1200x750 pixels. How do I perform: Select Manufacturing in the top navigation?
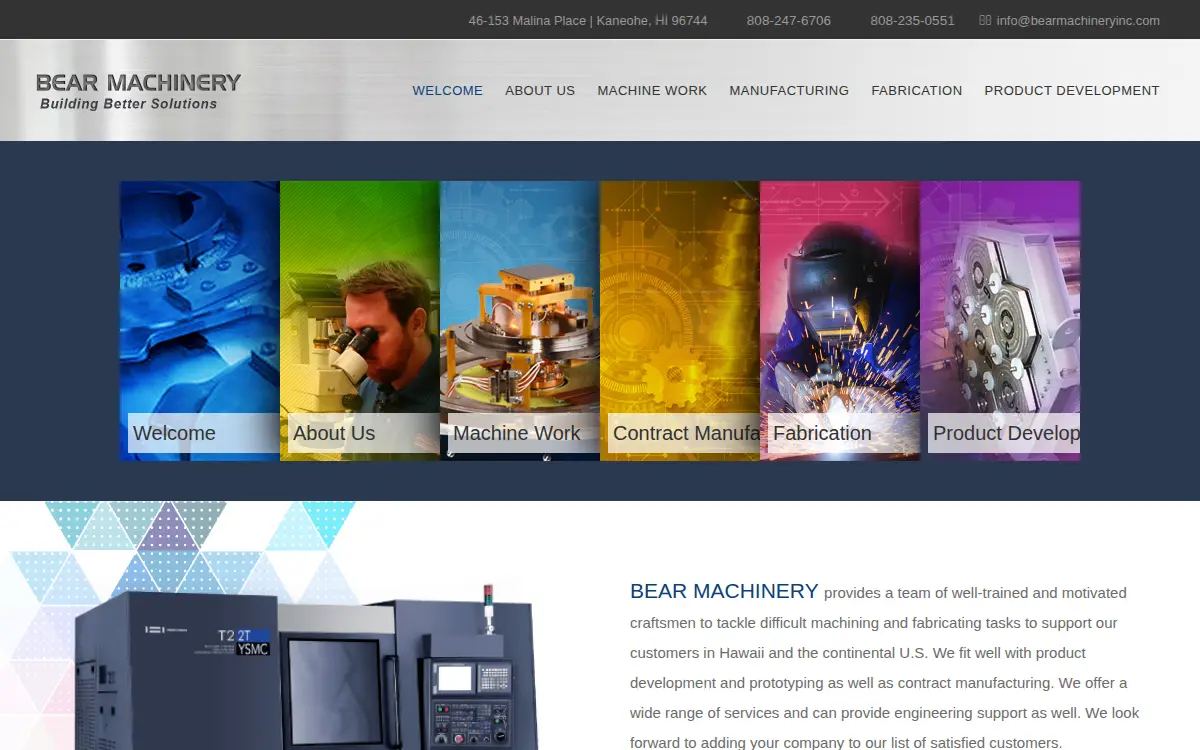tap(789, 90)
